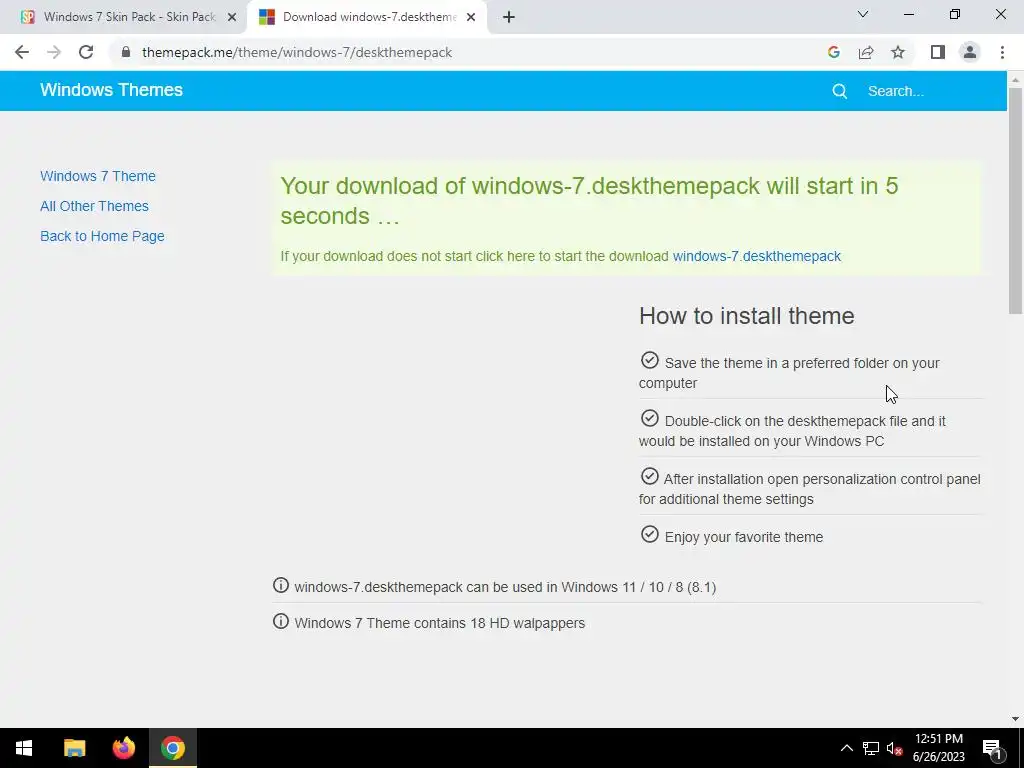Screen dimensions: 1024x768
Task: Open Chrome's three-dot menu
Action: 1002,52
